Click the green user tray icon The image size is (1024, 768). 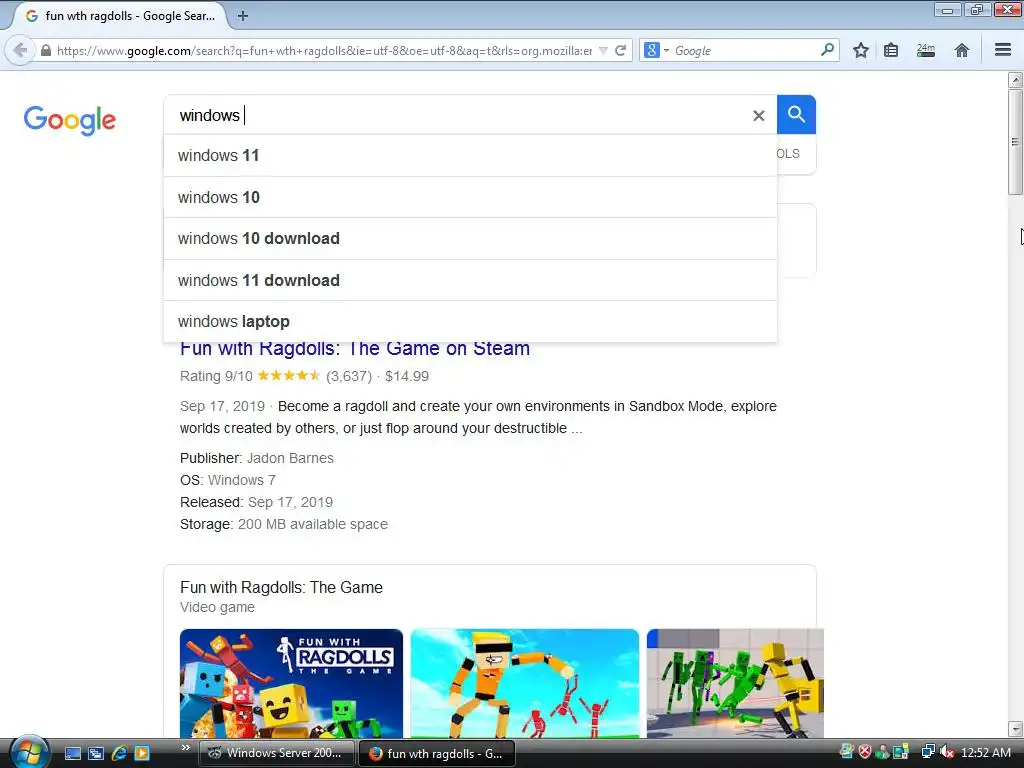(x=883, y=752)
